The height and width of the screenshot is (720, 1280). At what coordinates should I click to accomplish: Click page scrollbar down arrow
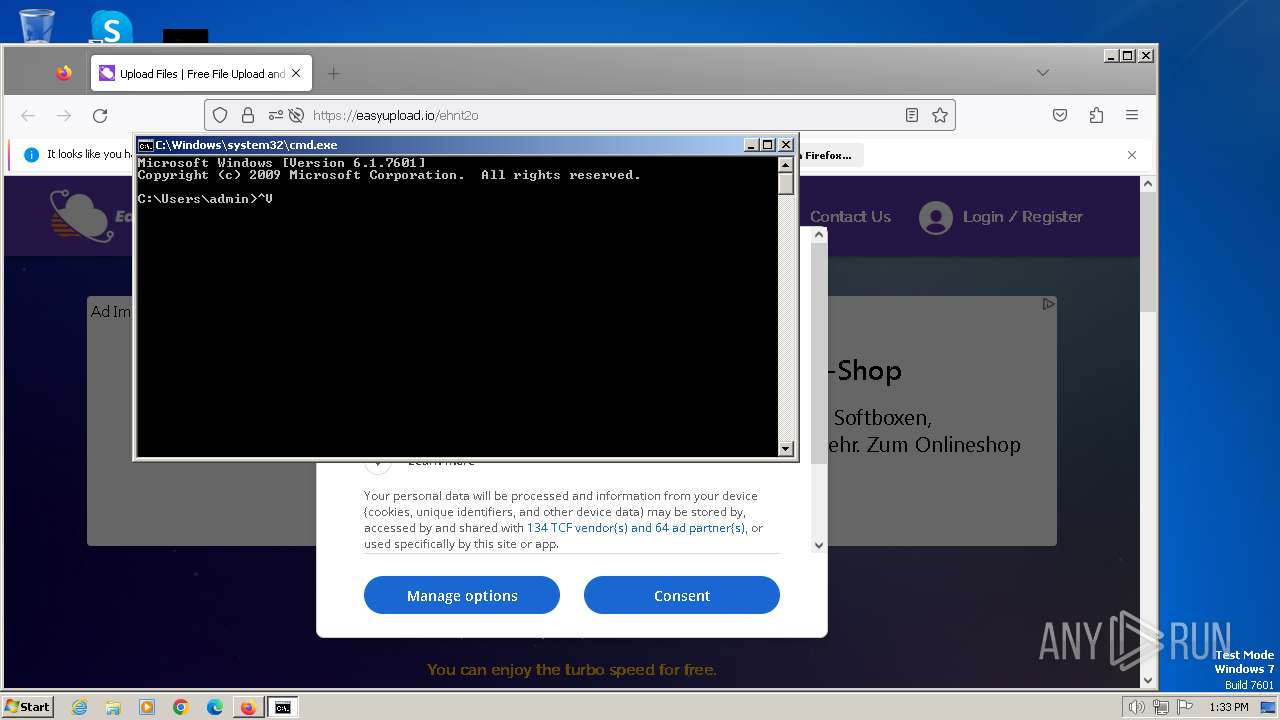[x=1148, y=680]
